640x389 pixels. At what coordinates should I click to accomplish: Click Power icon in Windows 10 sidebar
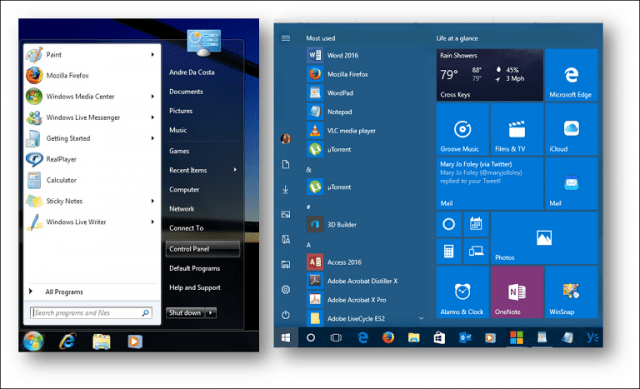[286, 315]
